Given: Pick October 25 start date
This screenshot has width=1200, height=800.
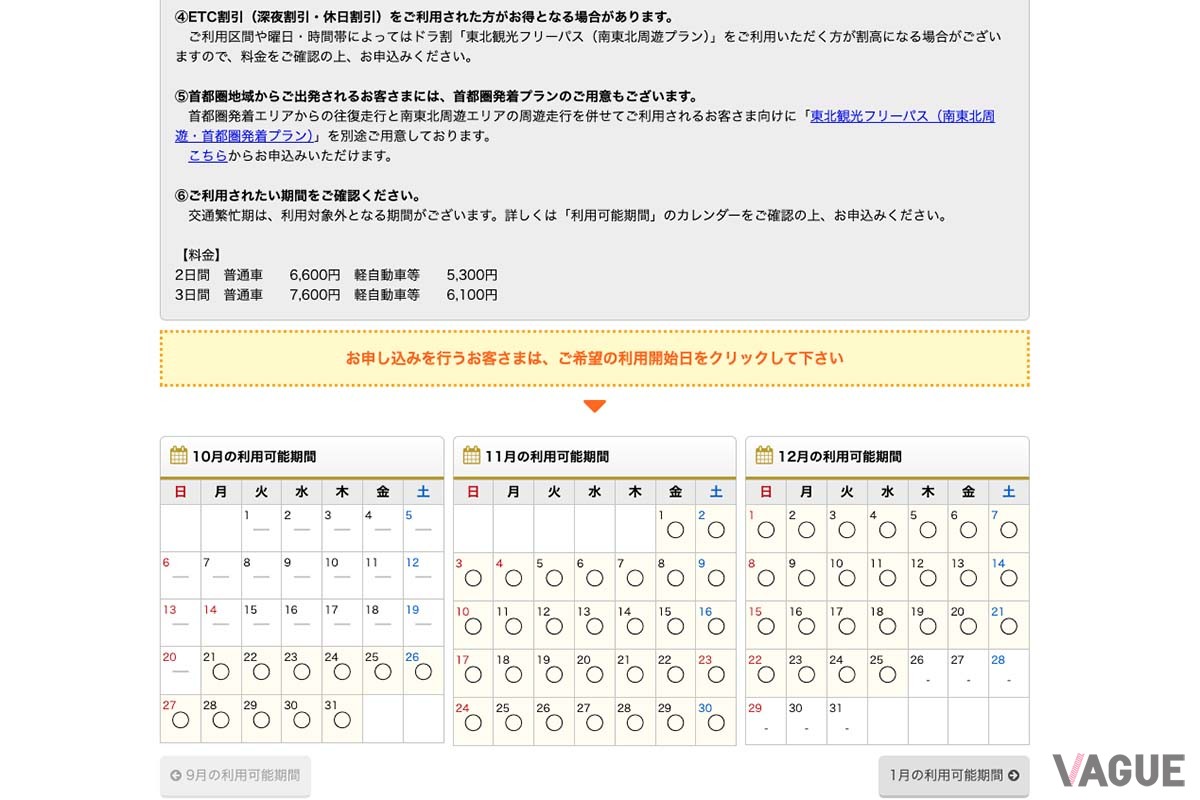Looking at the screenshot, I should 382,672.
